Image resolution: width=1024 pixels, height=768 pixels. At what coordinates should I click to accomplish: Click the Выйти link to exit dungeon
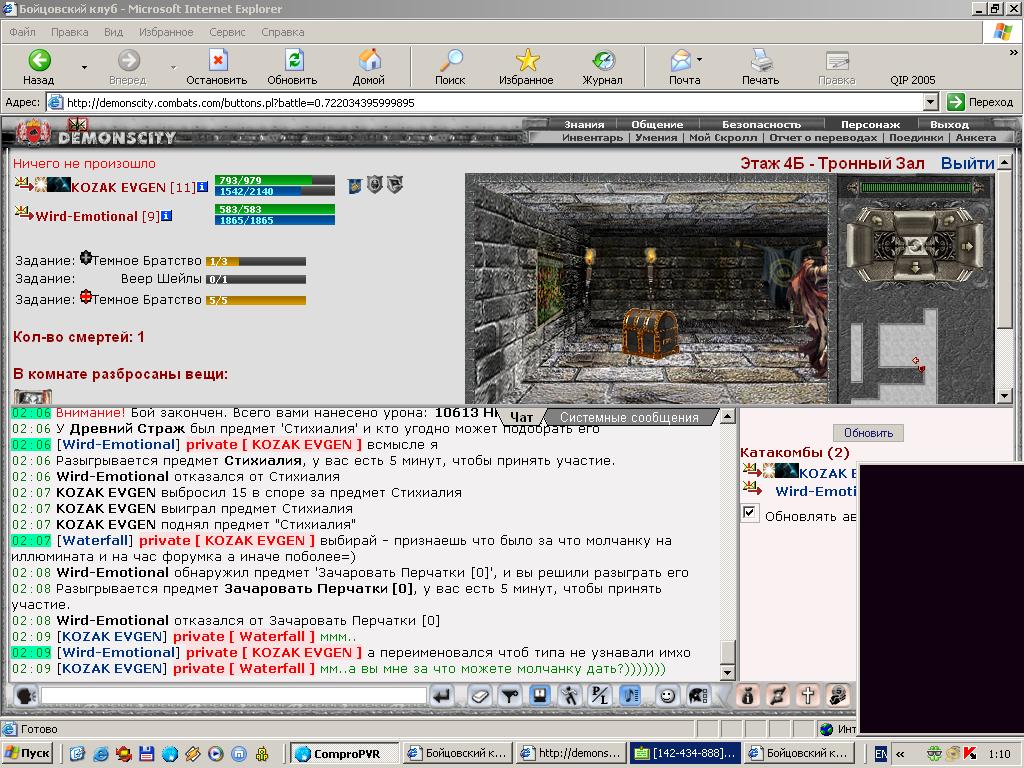click(x=967, y=163)
